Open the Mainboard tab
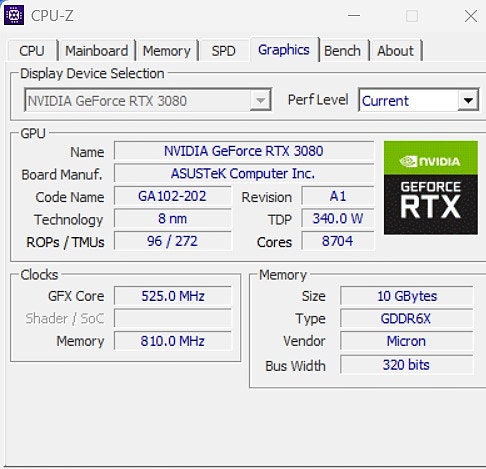The image size is (486, 469). pos(97,51)
